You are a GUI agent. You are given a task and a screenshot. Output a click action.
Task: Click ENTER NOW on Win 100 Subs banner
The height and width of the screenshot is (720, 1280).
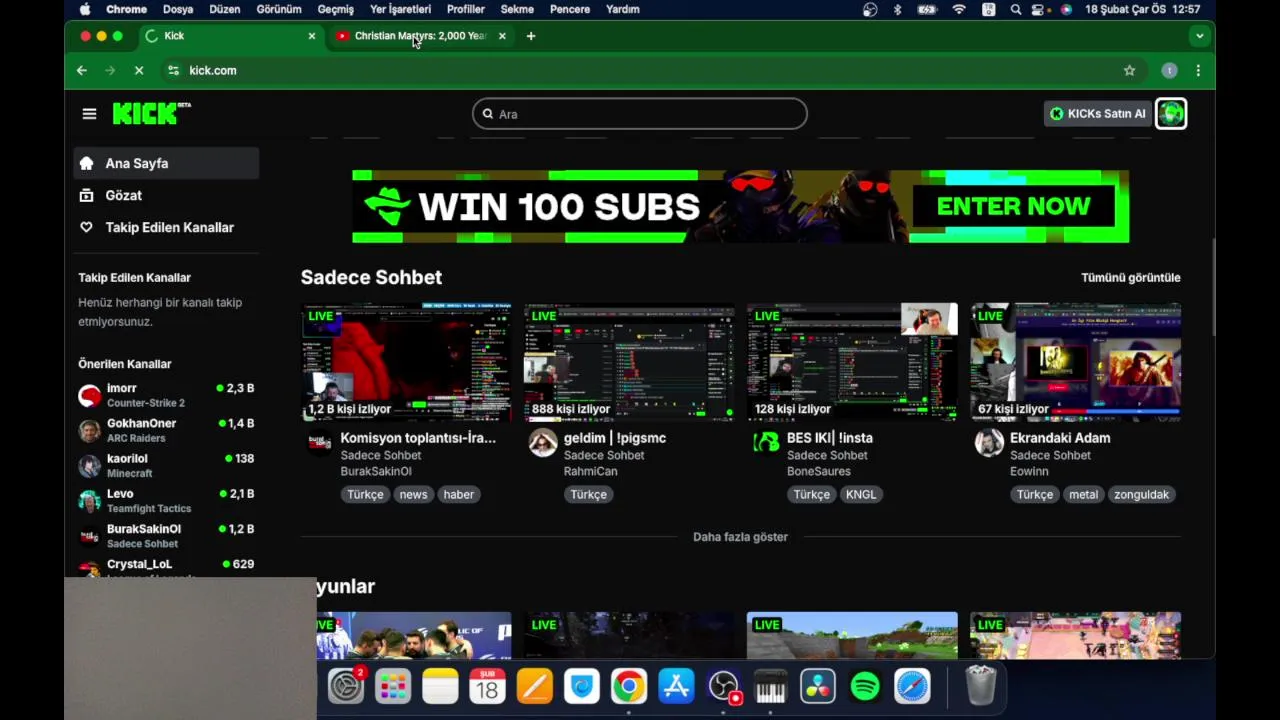point(1014,207)
